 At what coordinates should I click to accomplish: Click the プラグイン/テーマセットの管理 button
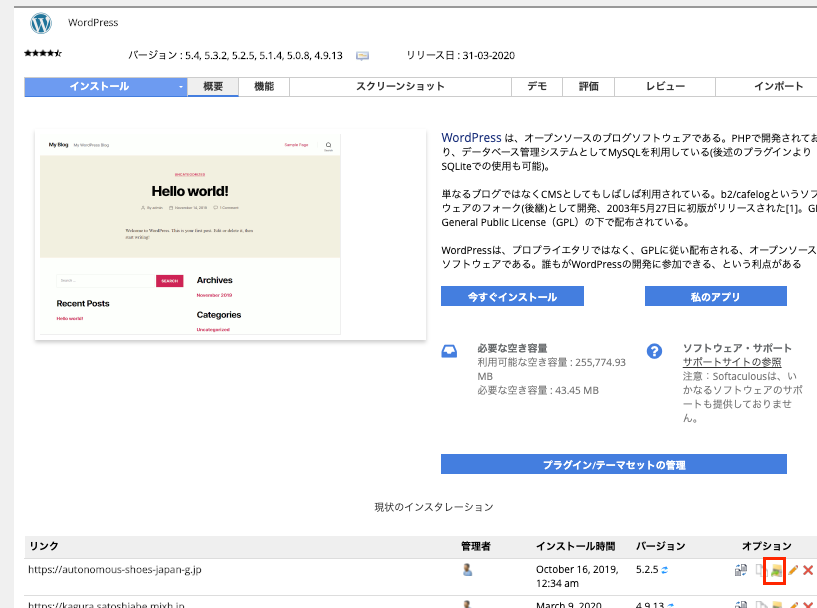tap(614, 464)
